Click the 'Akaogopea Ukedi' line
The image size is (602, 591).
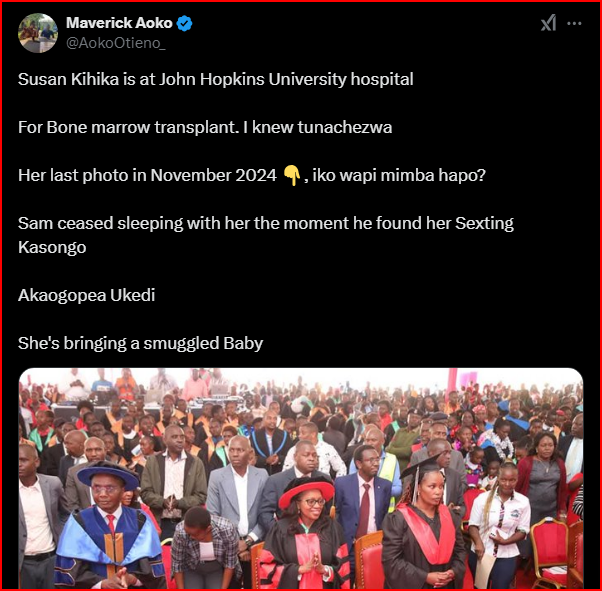(x=86, y=295)
